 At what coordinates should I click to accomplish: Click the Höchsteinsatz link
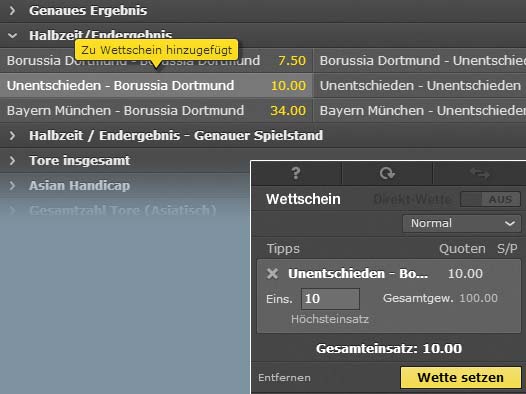coord(330,319)
